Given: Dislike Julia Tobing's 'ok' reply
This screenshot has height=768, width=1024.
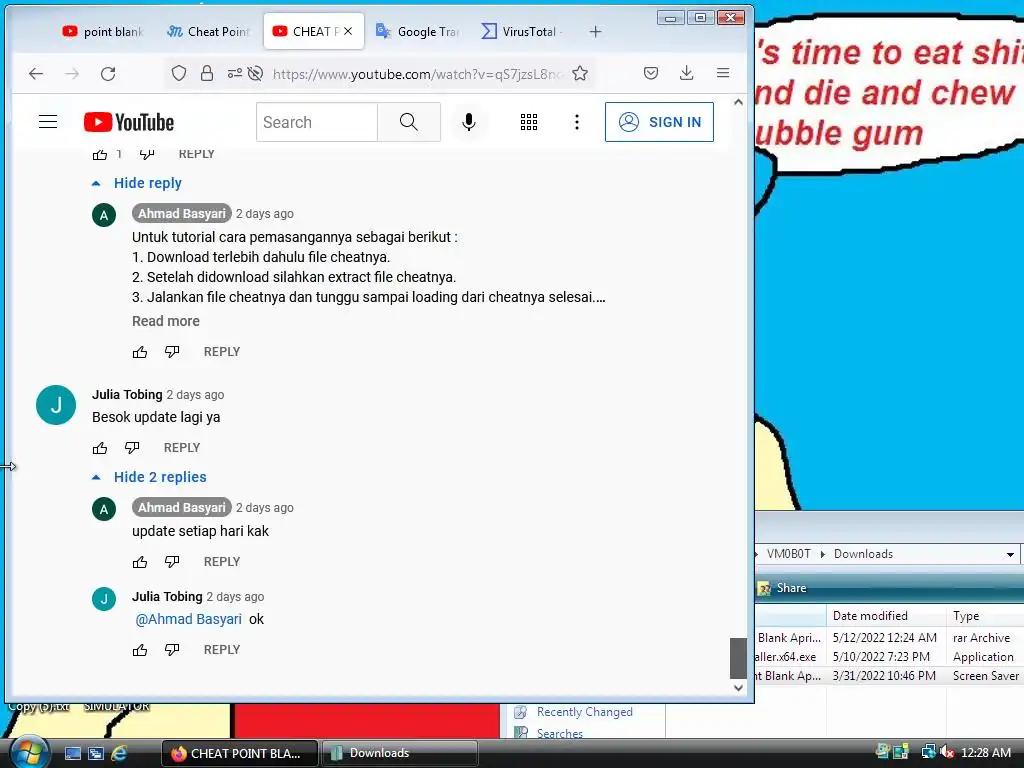Looking at the screenshot, I should pos(172,650).
